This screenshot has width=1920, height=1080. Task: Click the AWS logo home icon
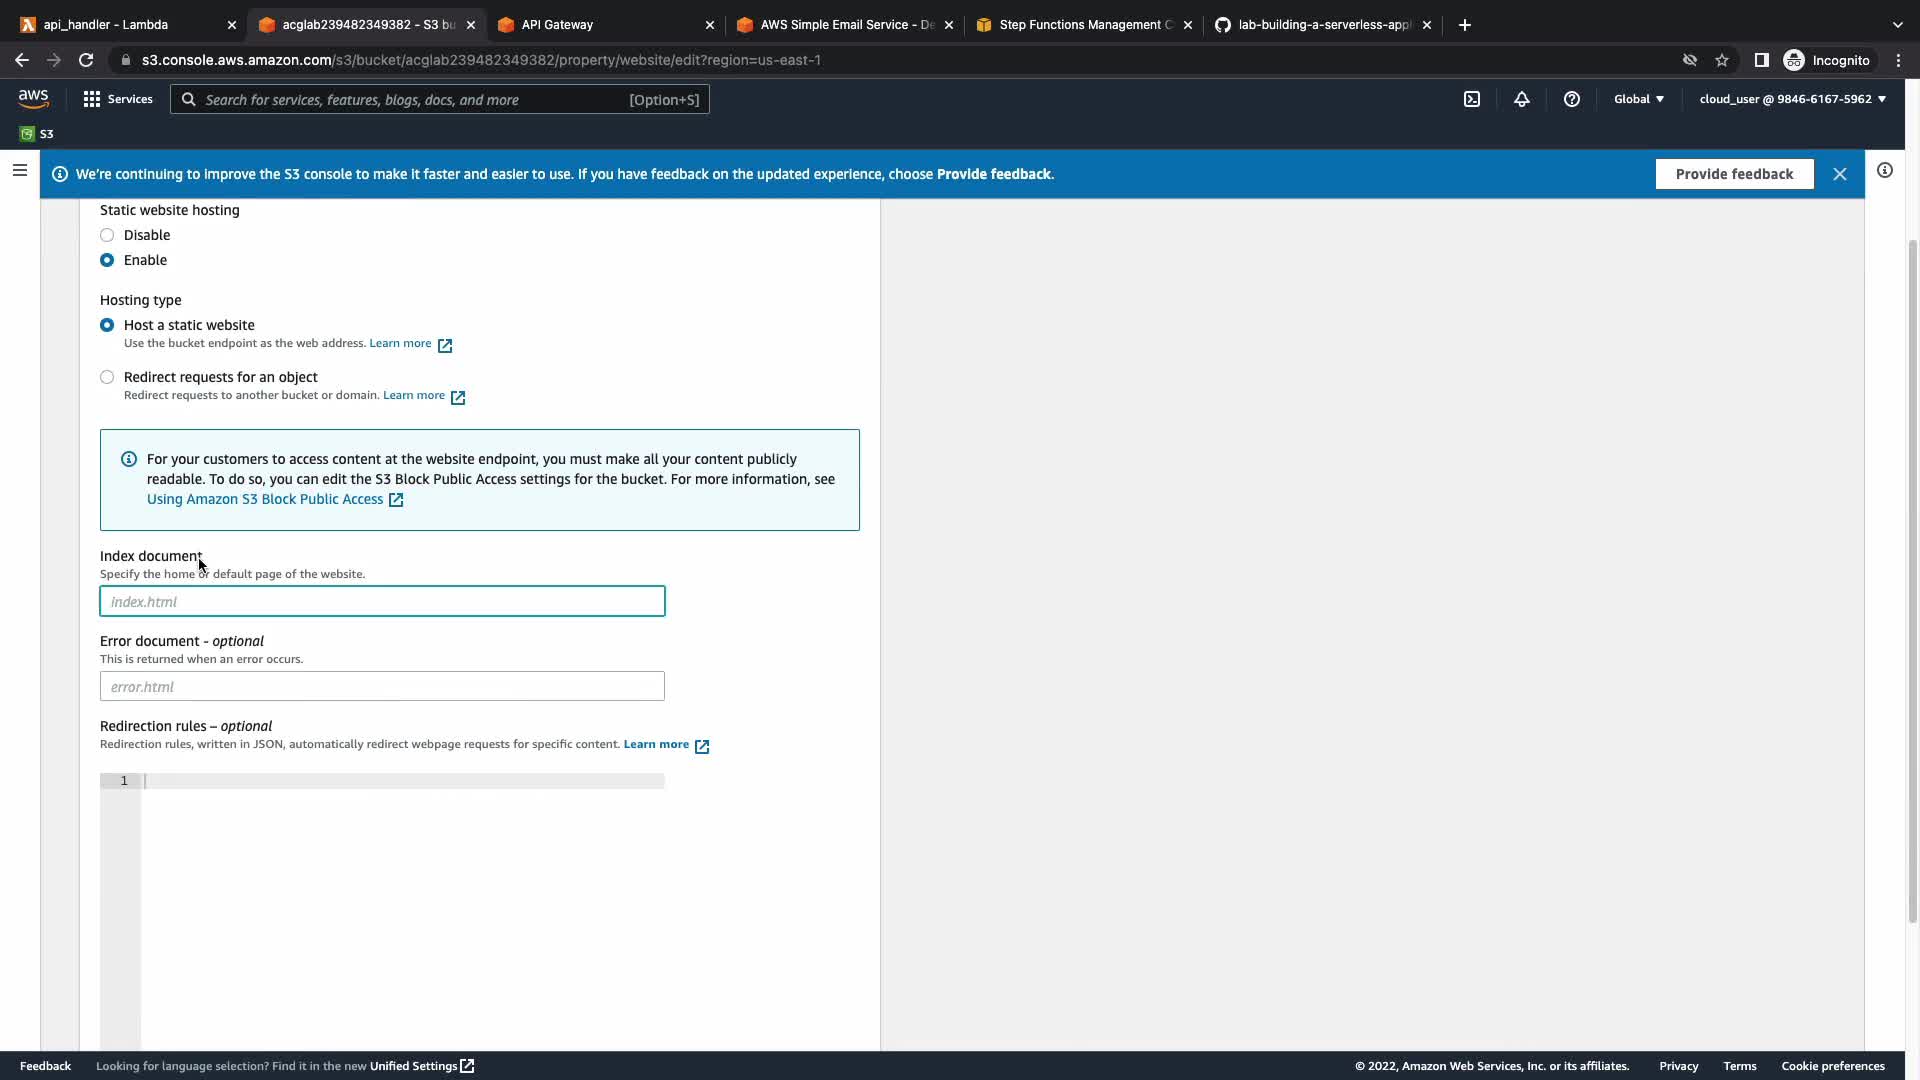tap(33, 98)
